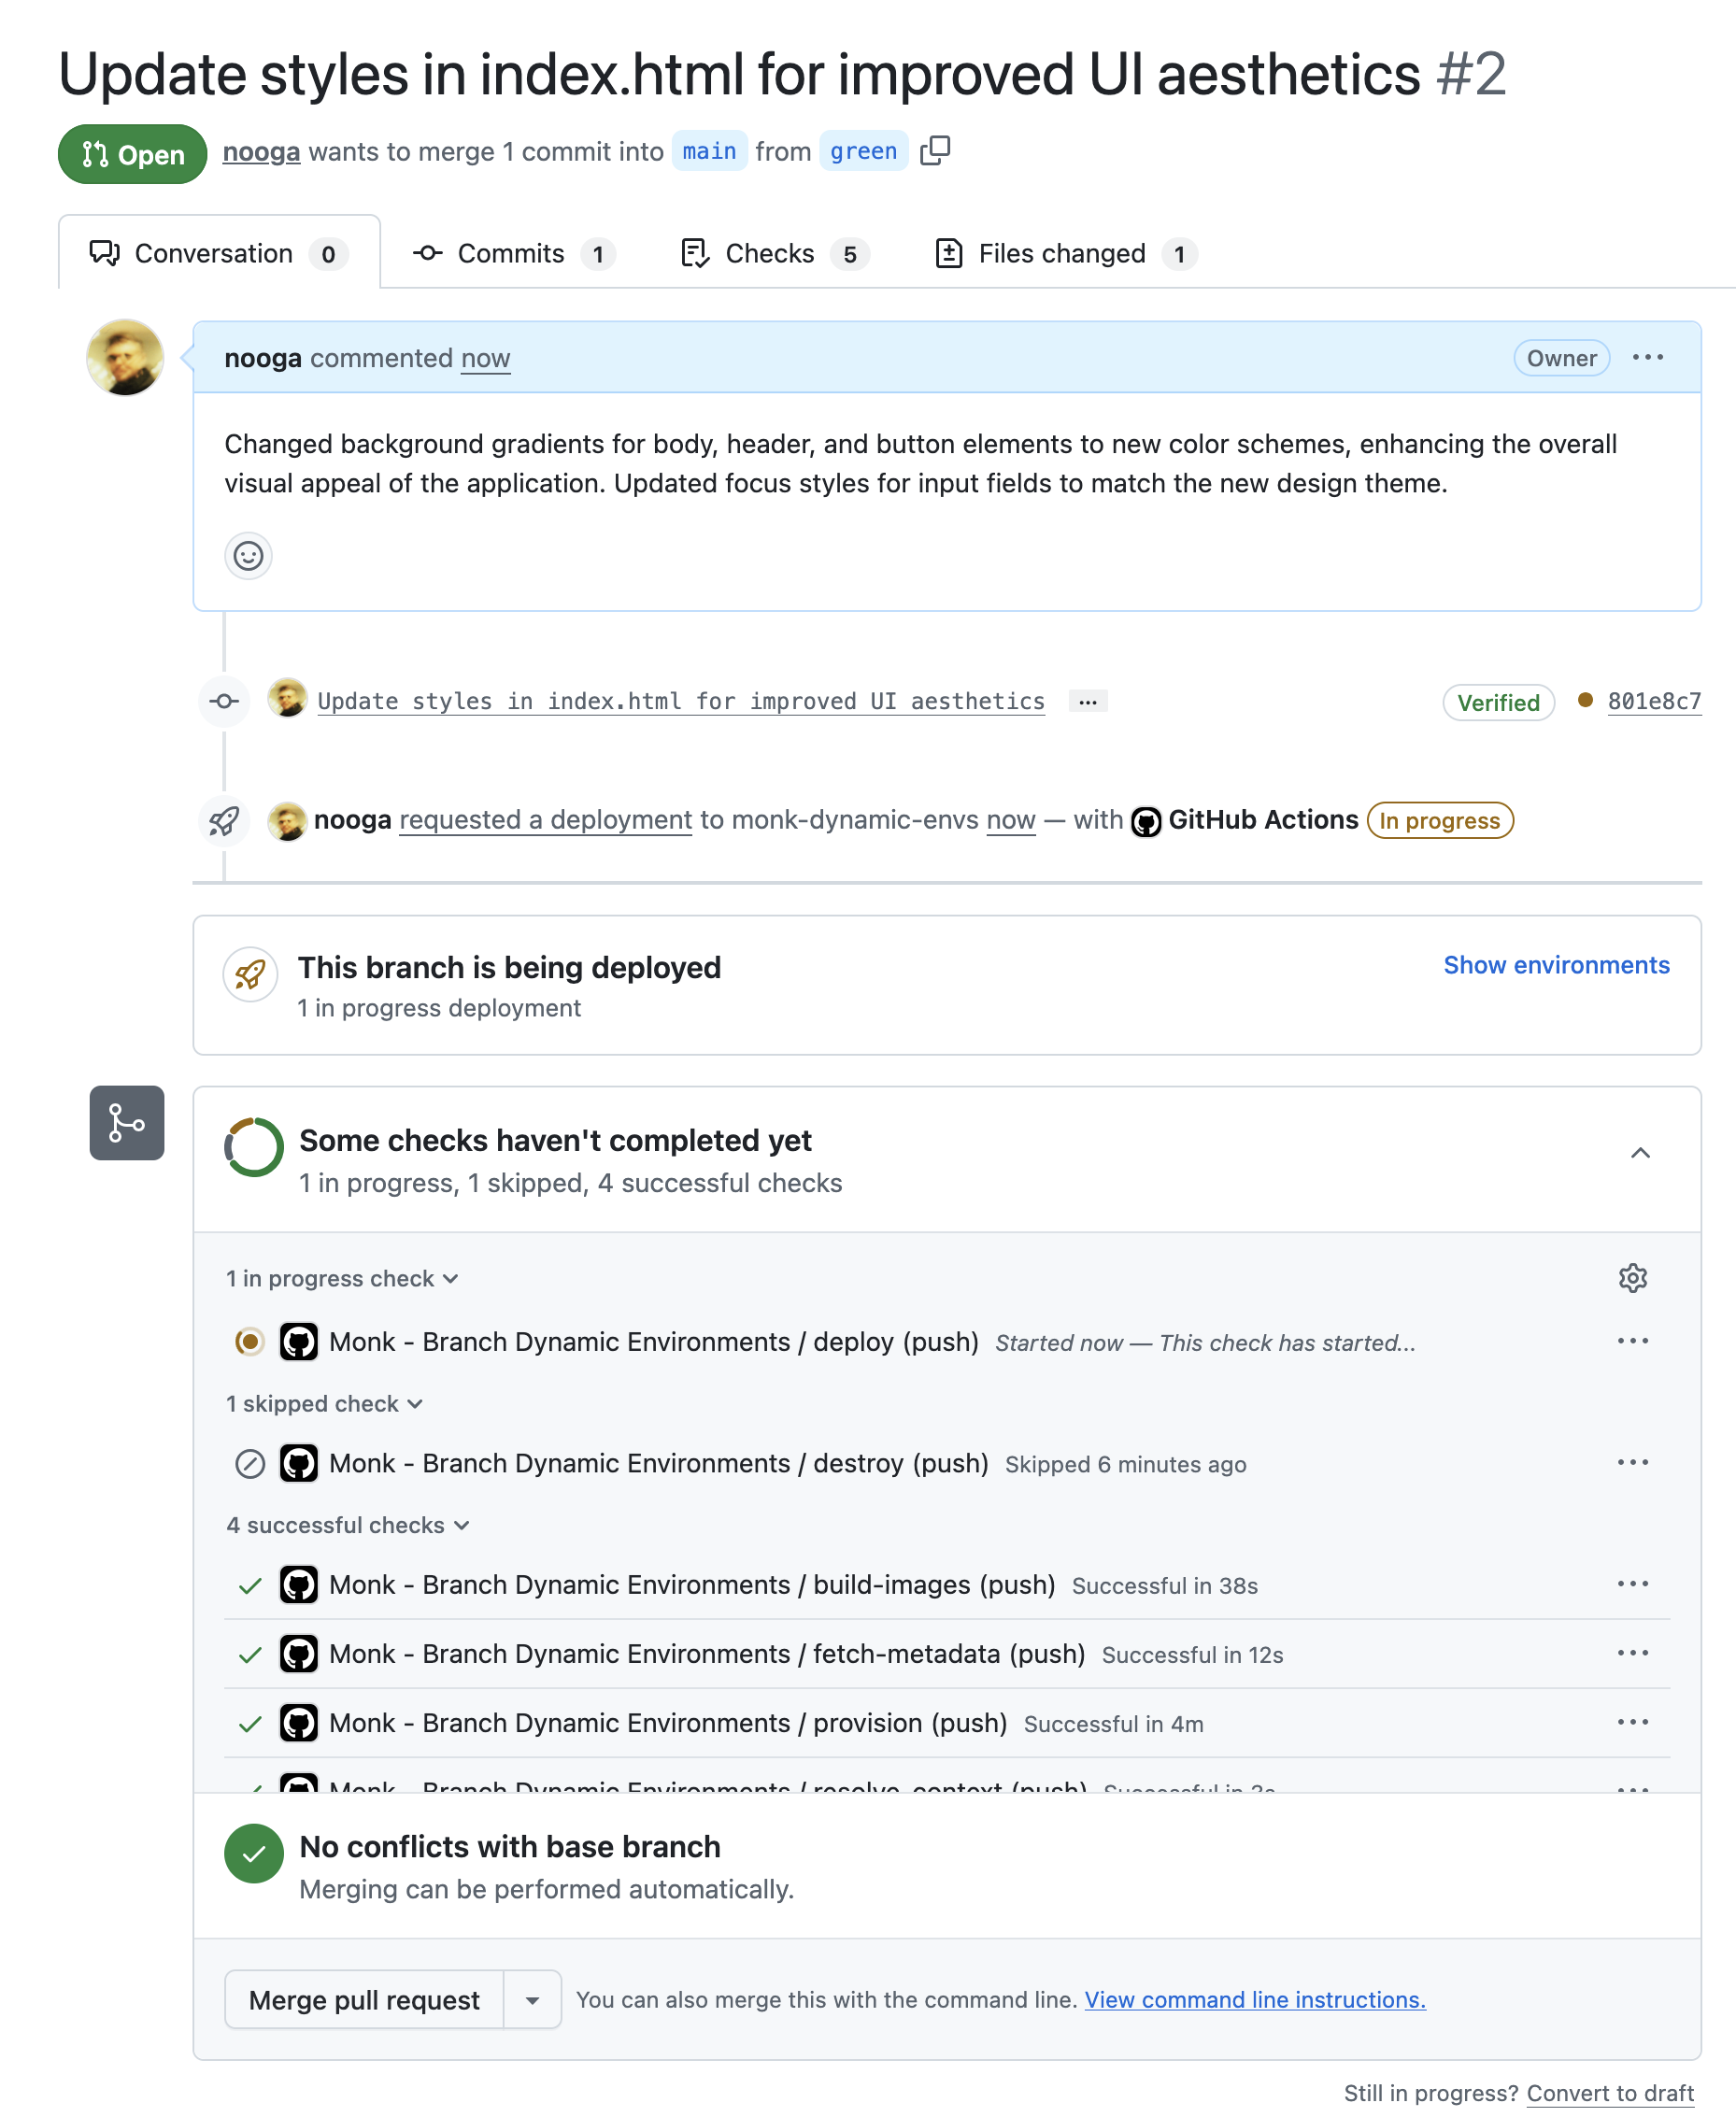Open the kebab menu on nooga's comment
1736x2117 pixels.
[x=1648, y=357]
